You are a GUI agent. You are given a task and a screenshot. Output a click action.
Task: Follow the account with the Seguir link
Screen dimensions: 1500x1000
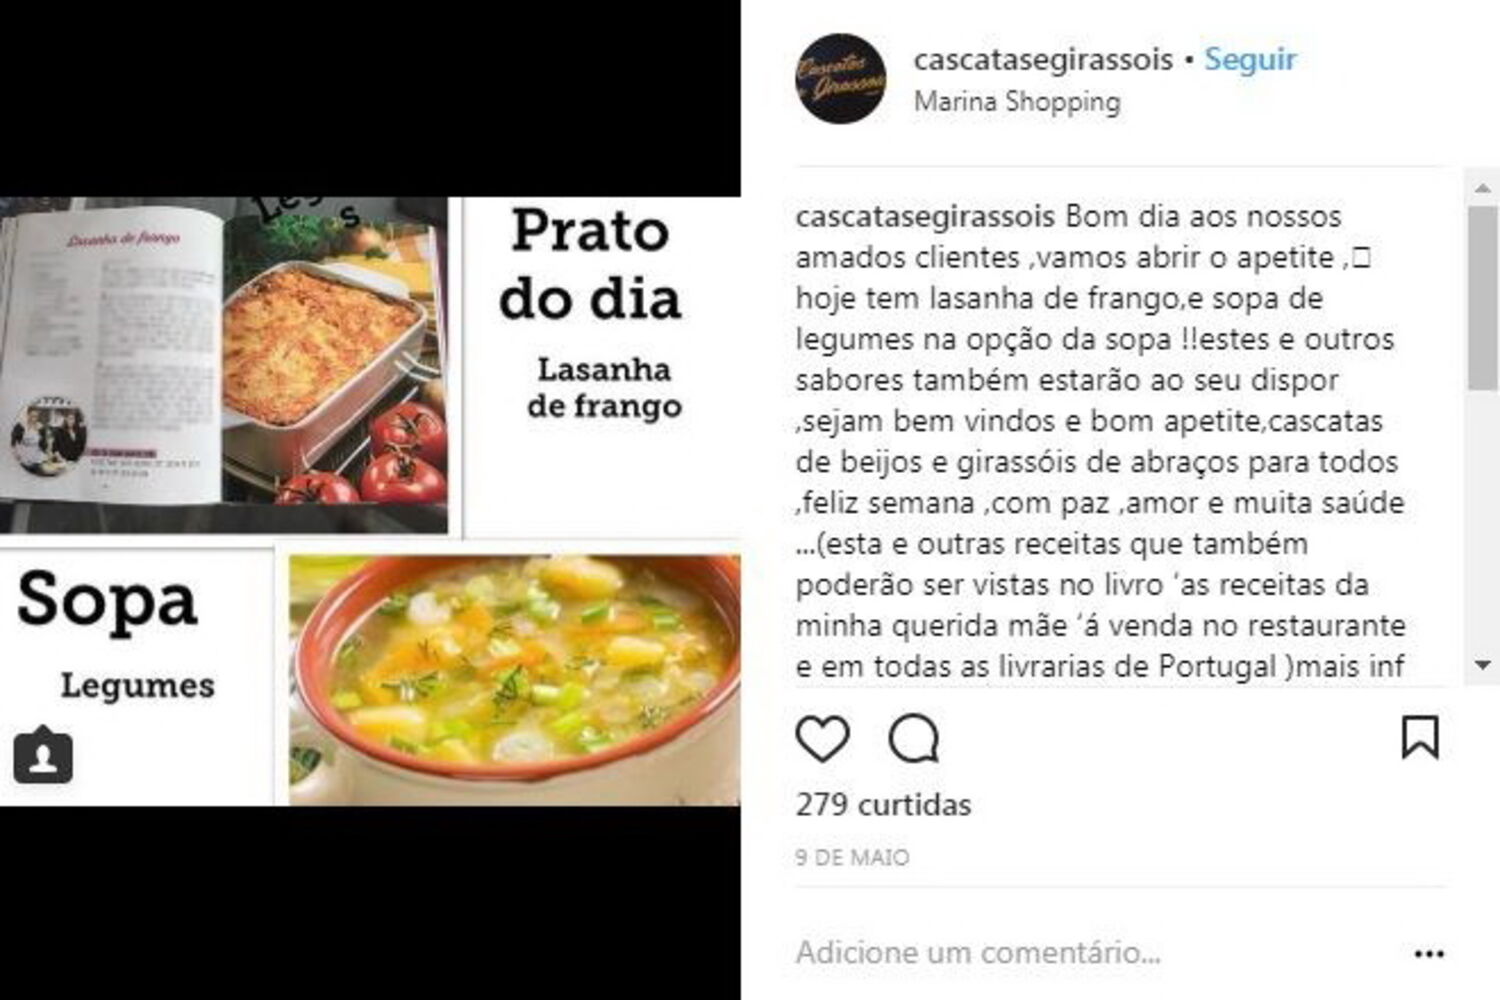(x=1250, y=59)
